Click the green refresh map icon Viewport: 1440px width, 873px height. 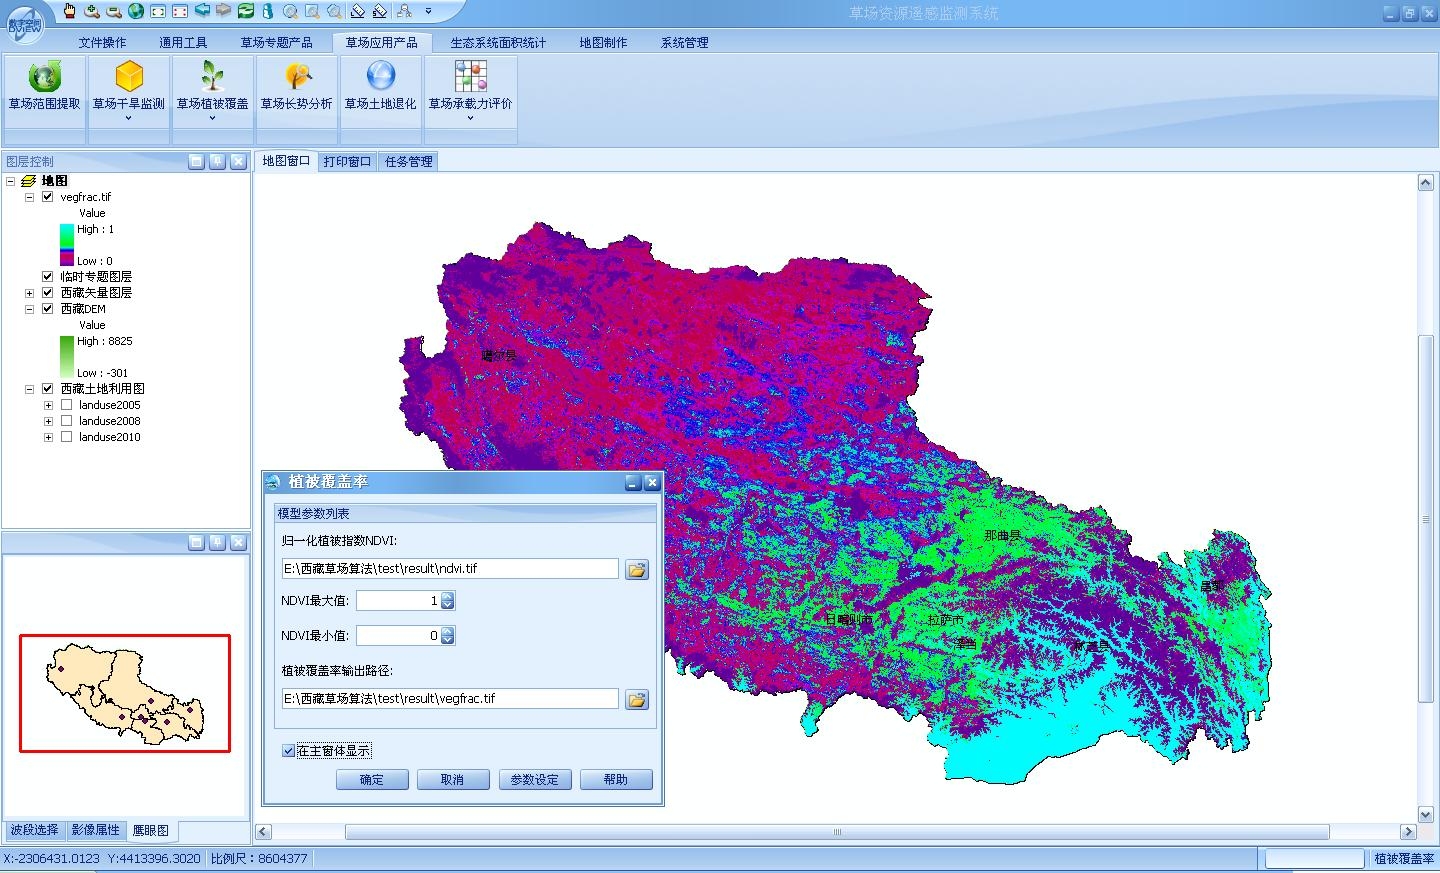click(x=246, y=11)
